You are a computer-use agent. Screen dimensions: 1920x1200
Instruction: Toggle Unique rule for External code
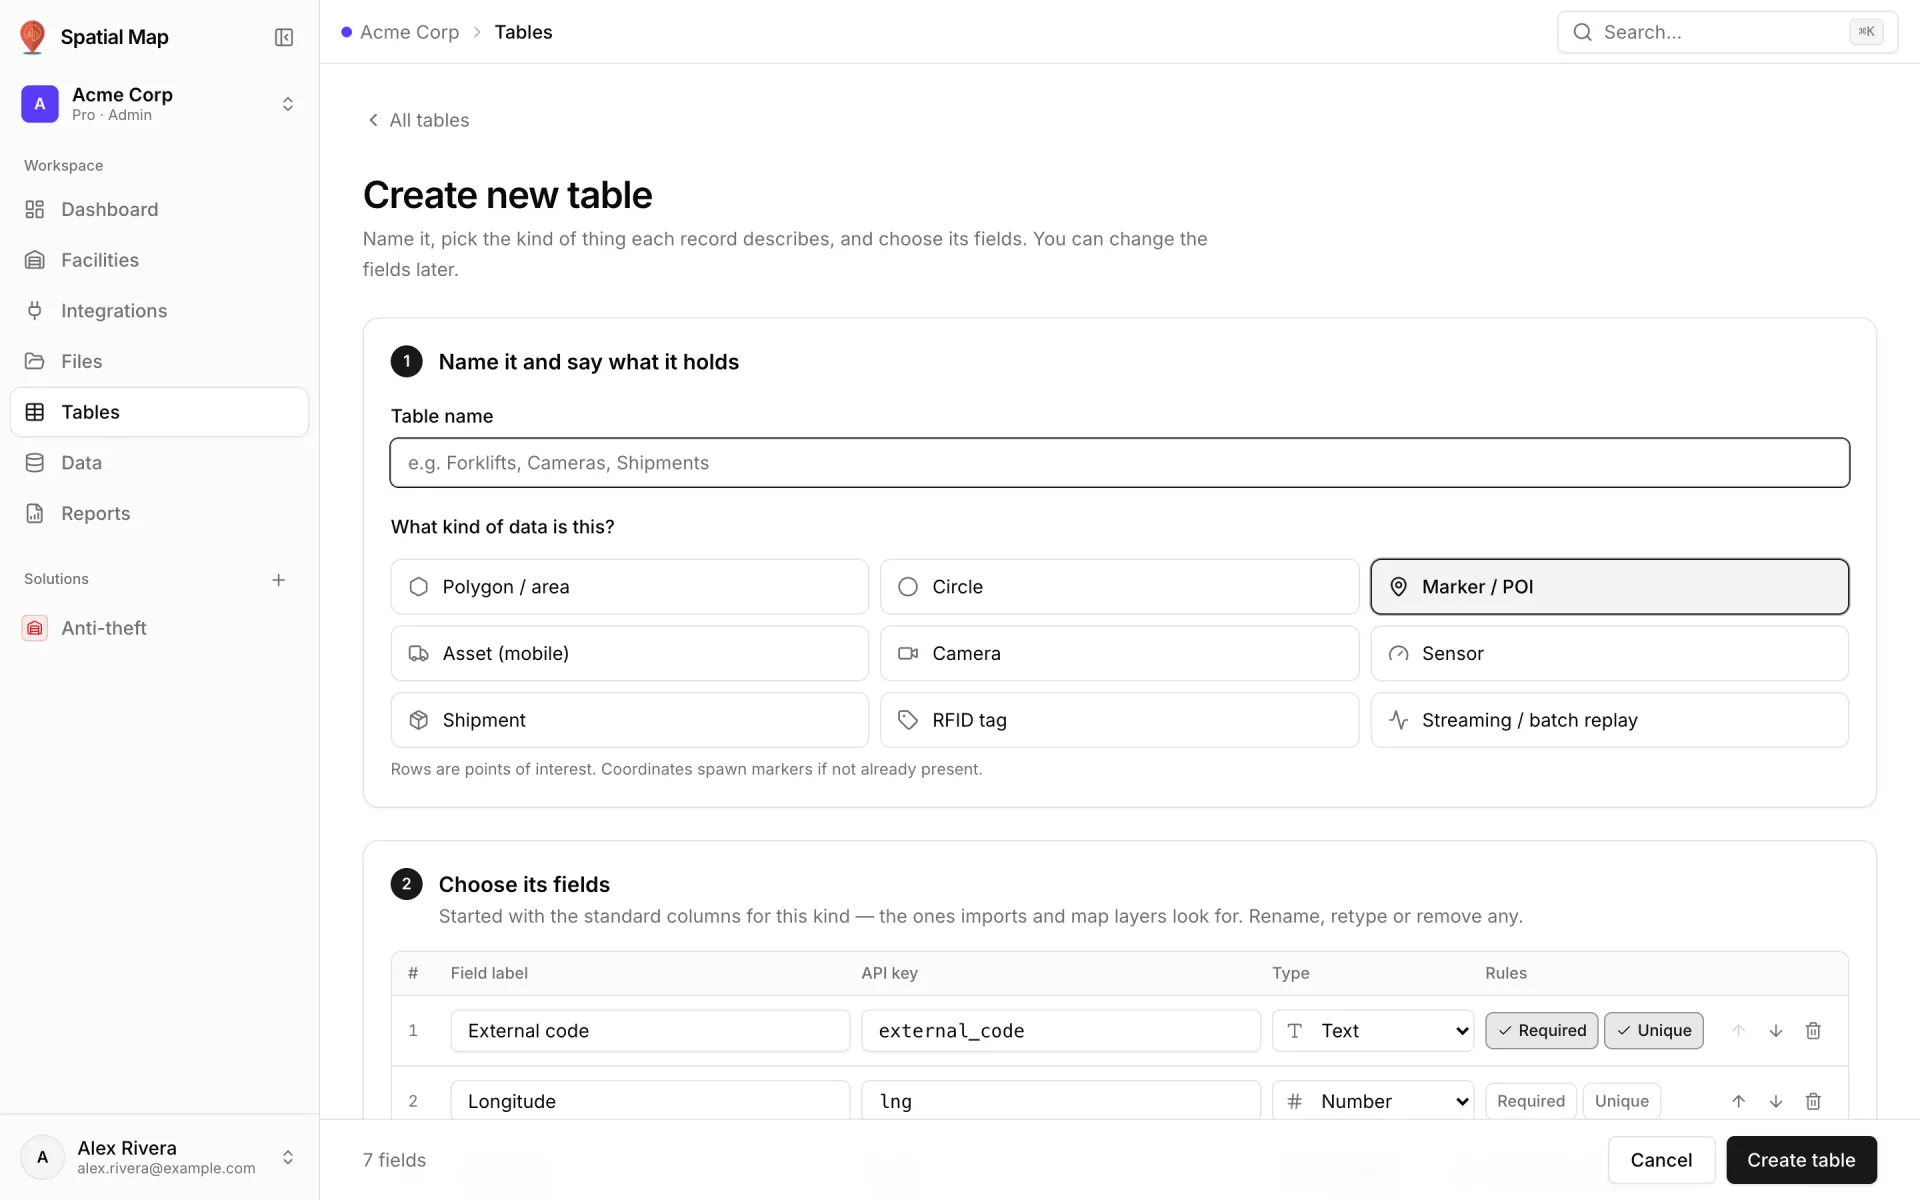pos(1654,1031)
